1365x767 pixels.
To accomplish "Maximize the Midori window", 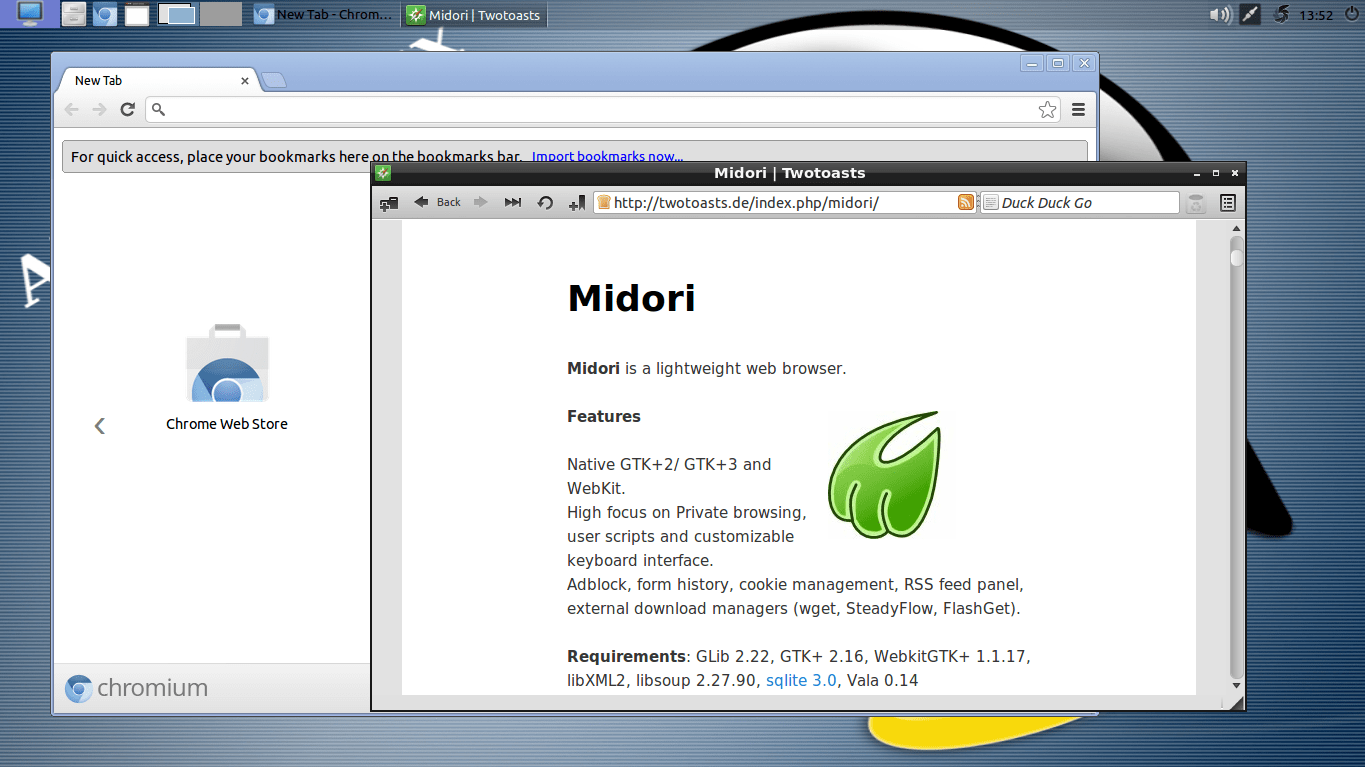I will (x=1216, y=173).
